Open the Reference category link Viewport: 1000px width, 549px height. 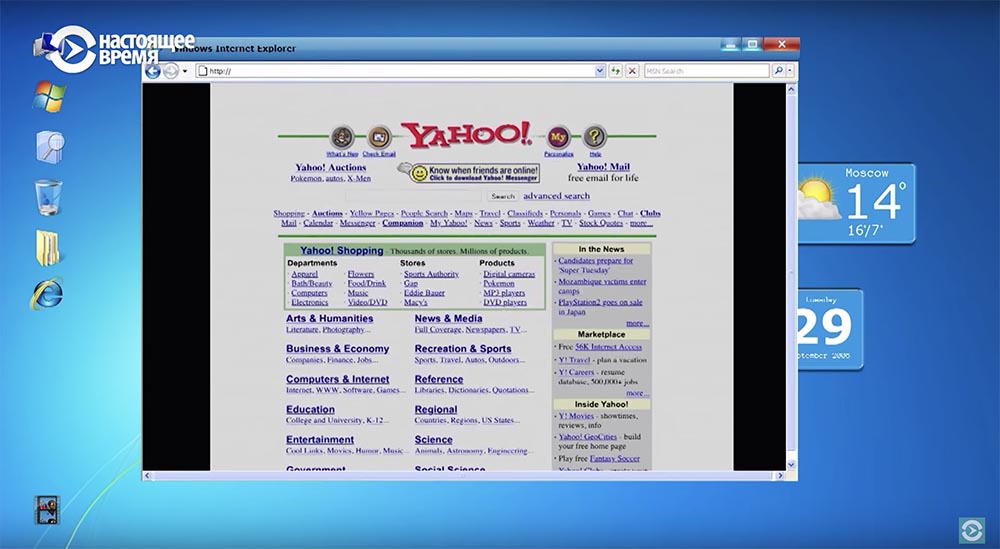pos(439,379)
